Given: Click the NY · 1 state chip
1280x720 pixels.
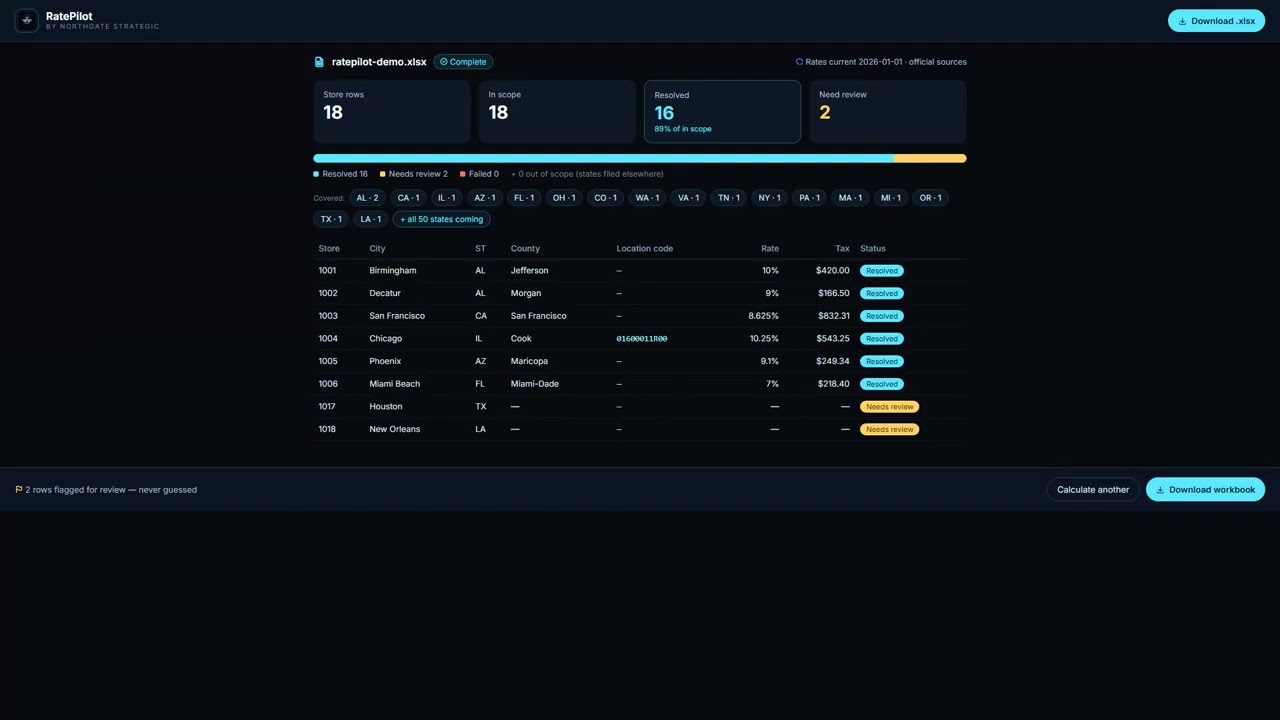Looking at the screenshot, I should [x=769, y=198].
